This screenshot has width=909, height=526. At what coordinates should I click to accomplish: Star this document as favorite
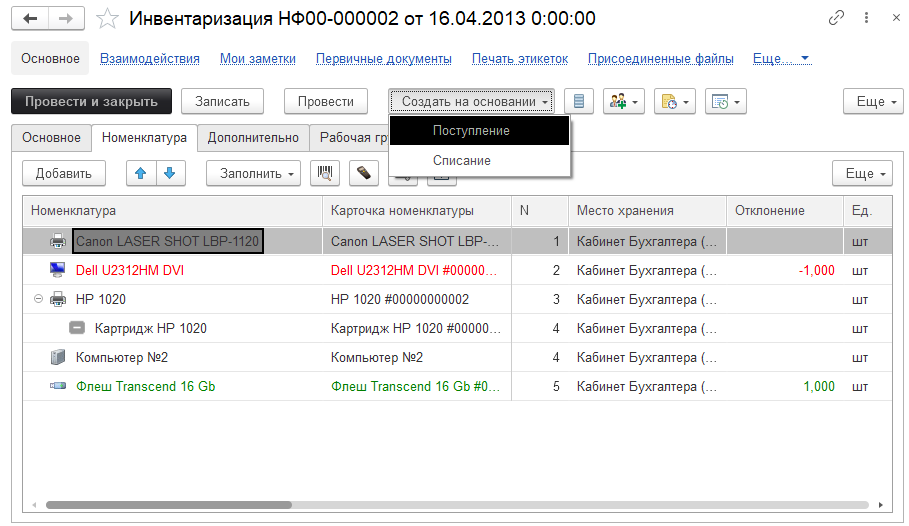click(107, 19)
